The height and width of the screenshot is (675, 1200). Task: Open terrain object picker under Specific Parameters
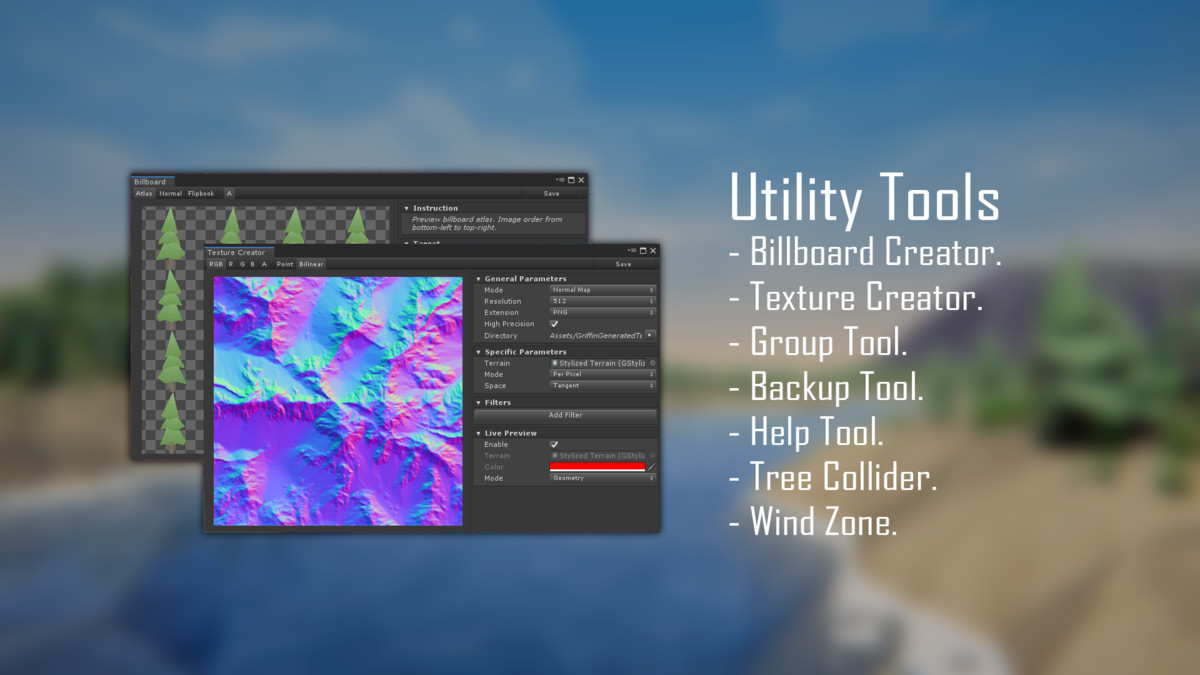coord(652,363)
